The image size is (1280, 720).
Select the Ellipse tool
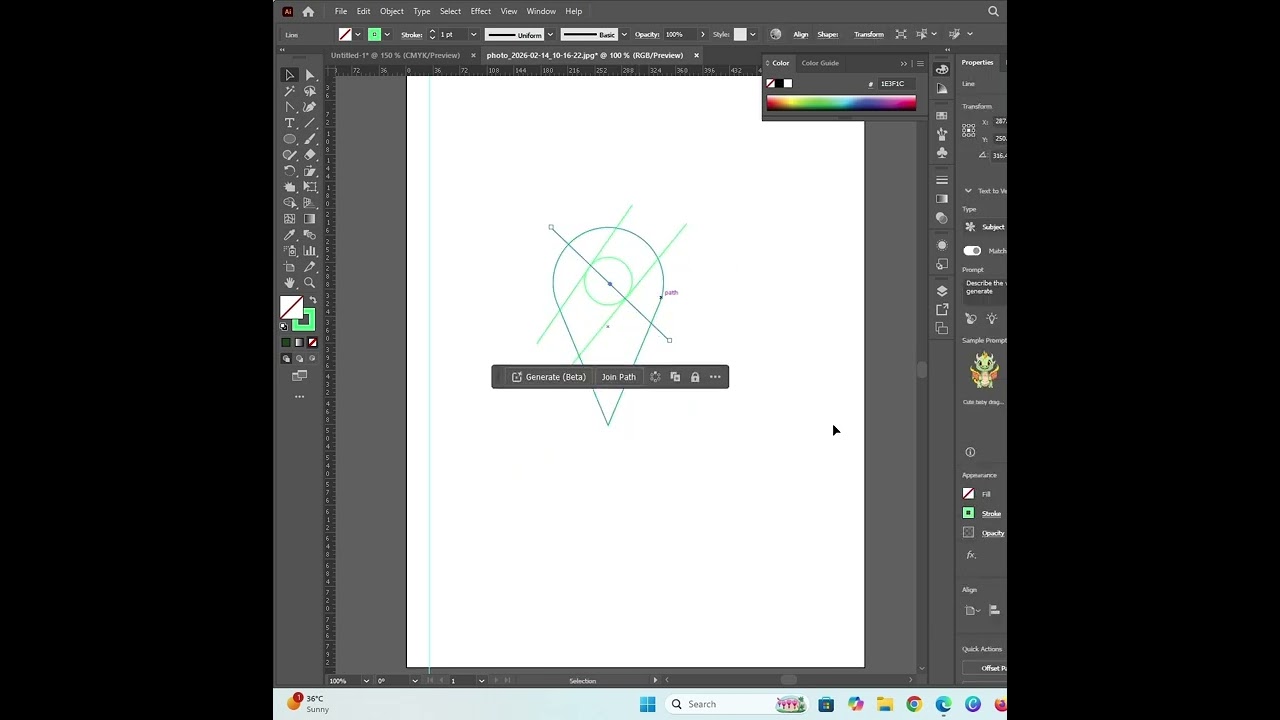(x=290, y=139)
